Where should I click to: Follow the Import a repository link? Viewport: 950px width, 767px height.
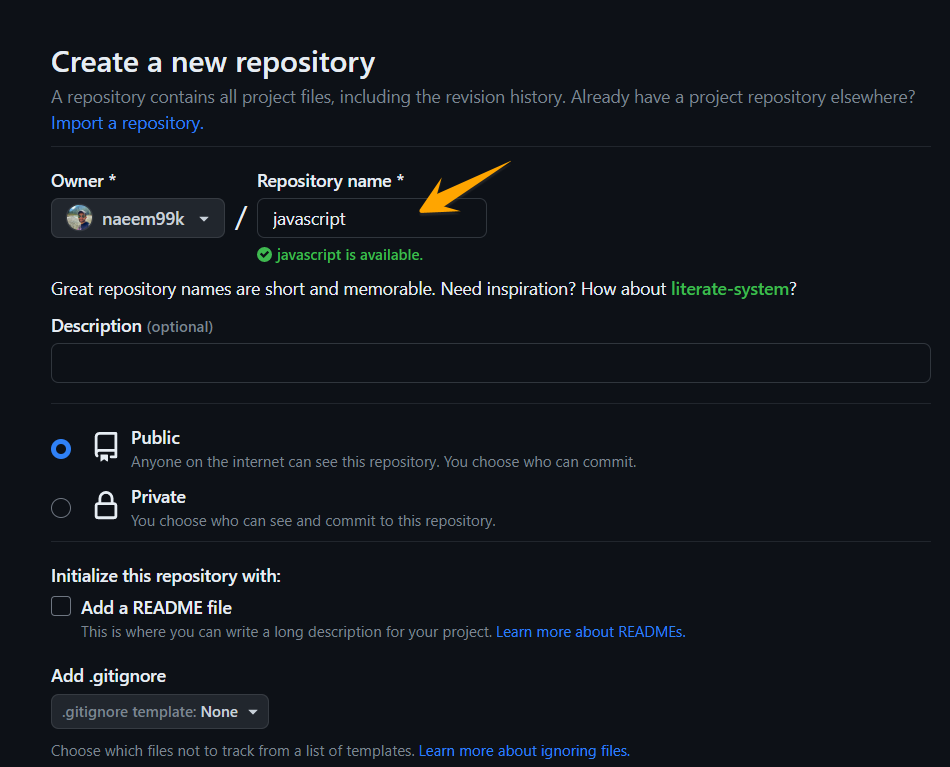127,123
